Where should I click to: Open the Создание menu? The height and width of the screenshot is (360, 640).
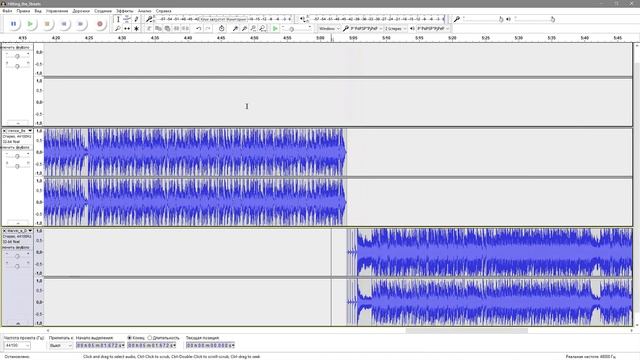pyautogui.click(x=103, y=11)
